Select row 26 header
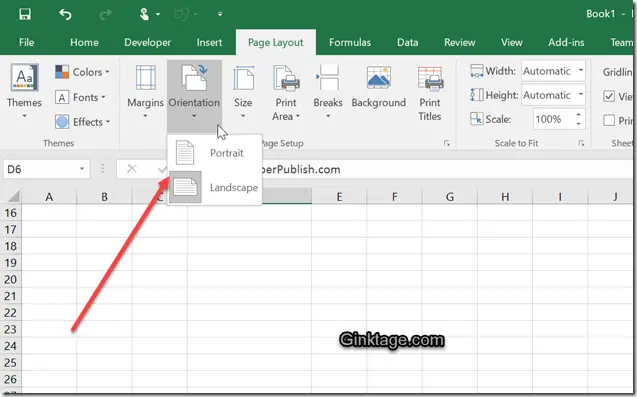Viewport: 637px width, 397px height. [x=11, y=379]
